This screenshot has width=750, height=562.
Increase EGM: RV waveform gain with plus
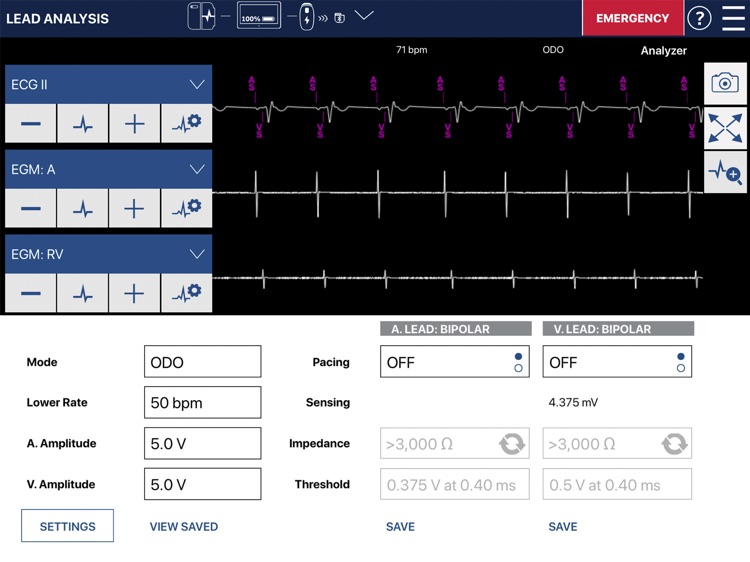click(134, 293)
